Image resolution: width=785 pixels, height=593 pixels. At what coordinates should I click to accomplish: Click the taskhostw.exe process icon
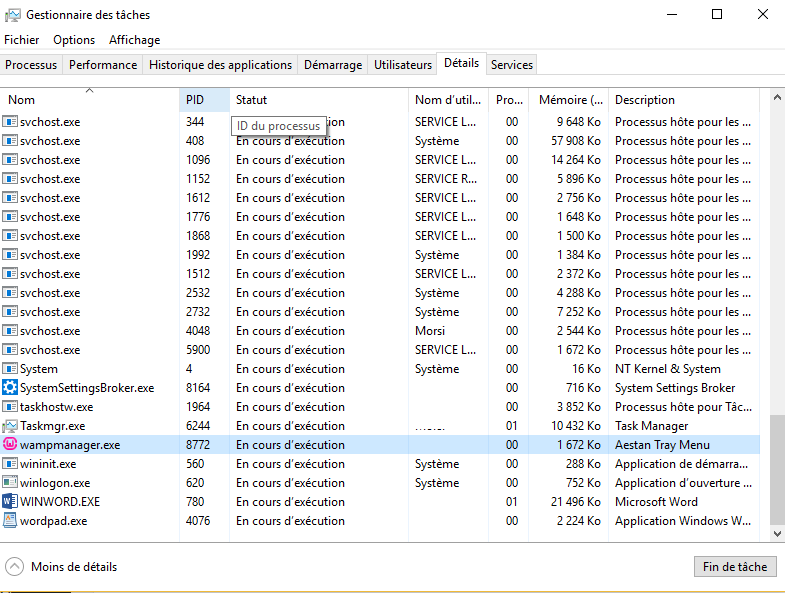pyautogui.click(x=10, y=407)
